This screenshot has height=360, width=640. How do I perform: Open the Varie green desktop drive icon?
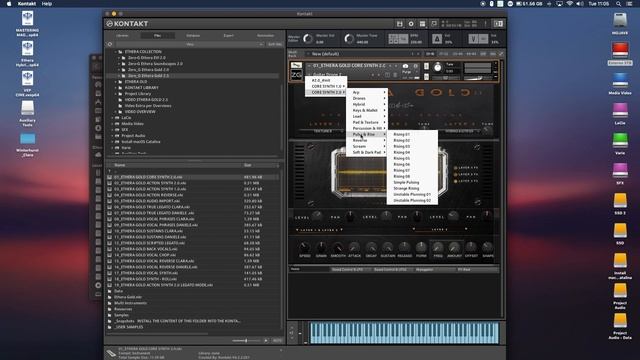(x=620, y=140)
